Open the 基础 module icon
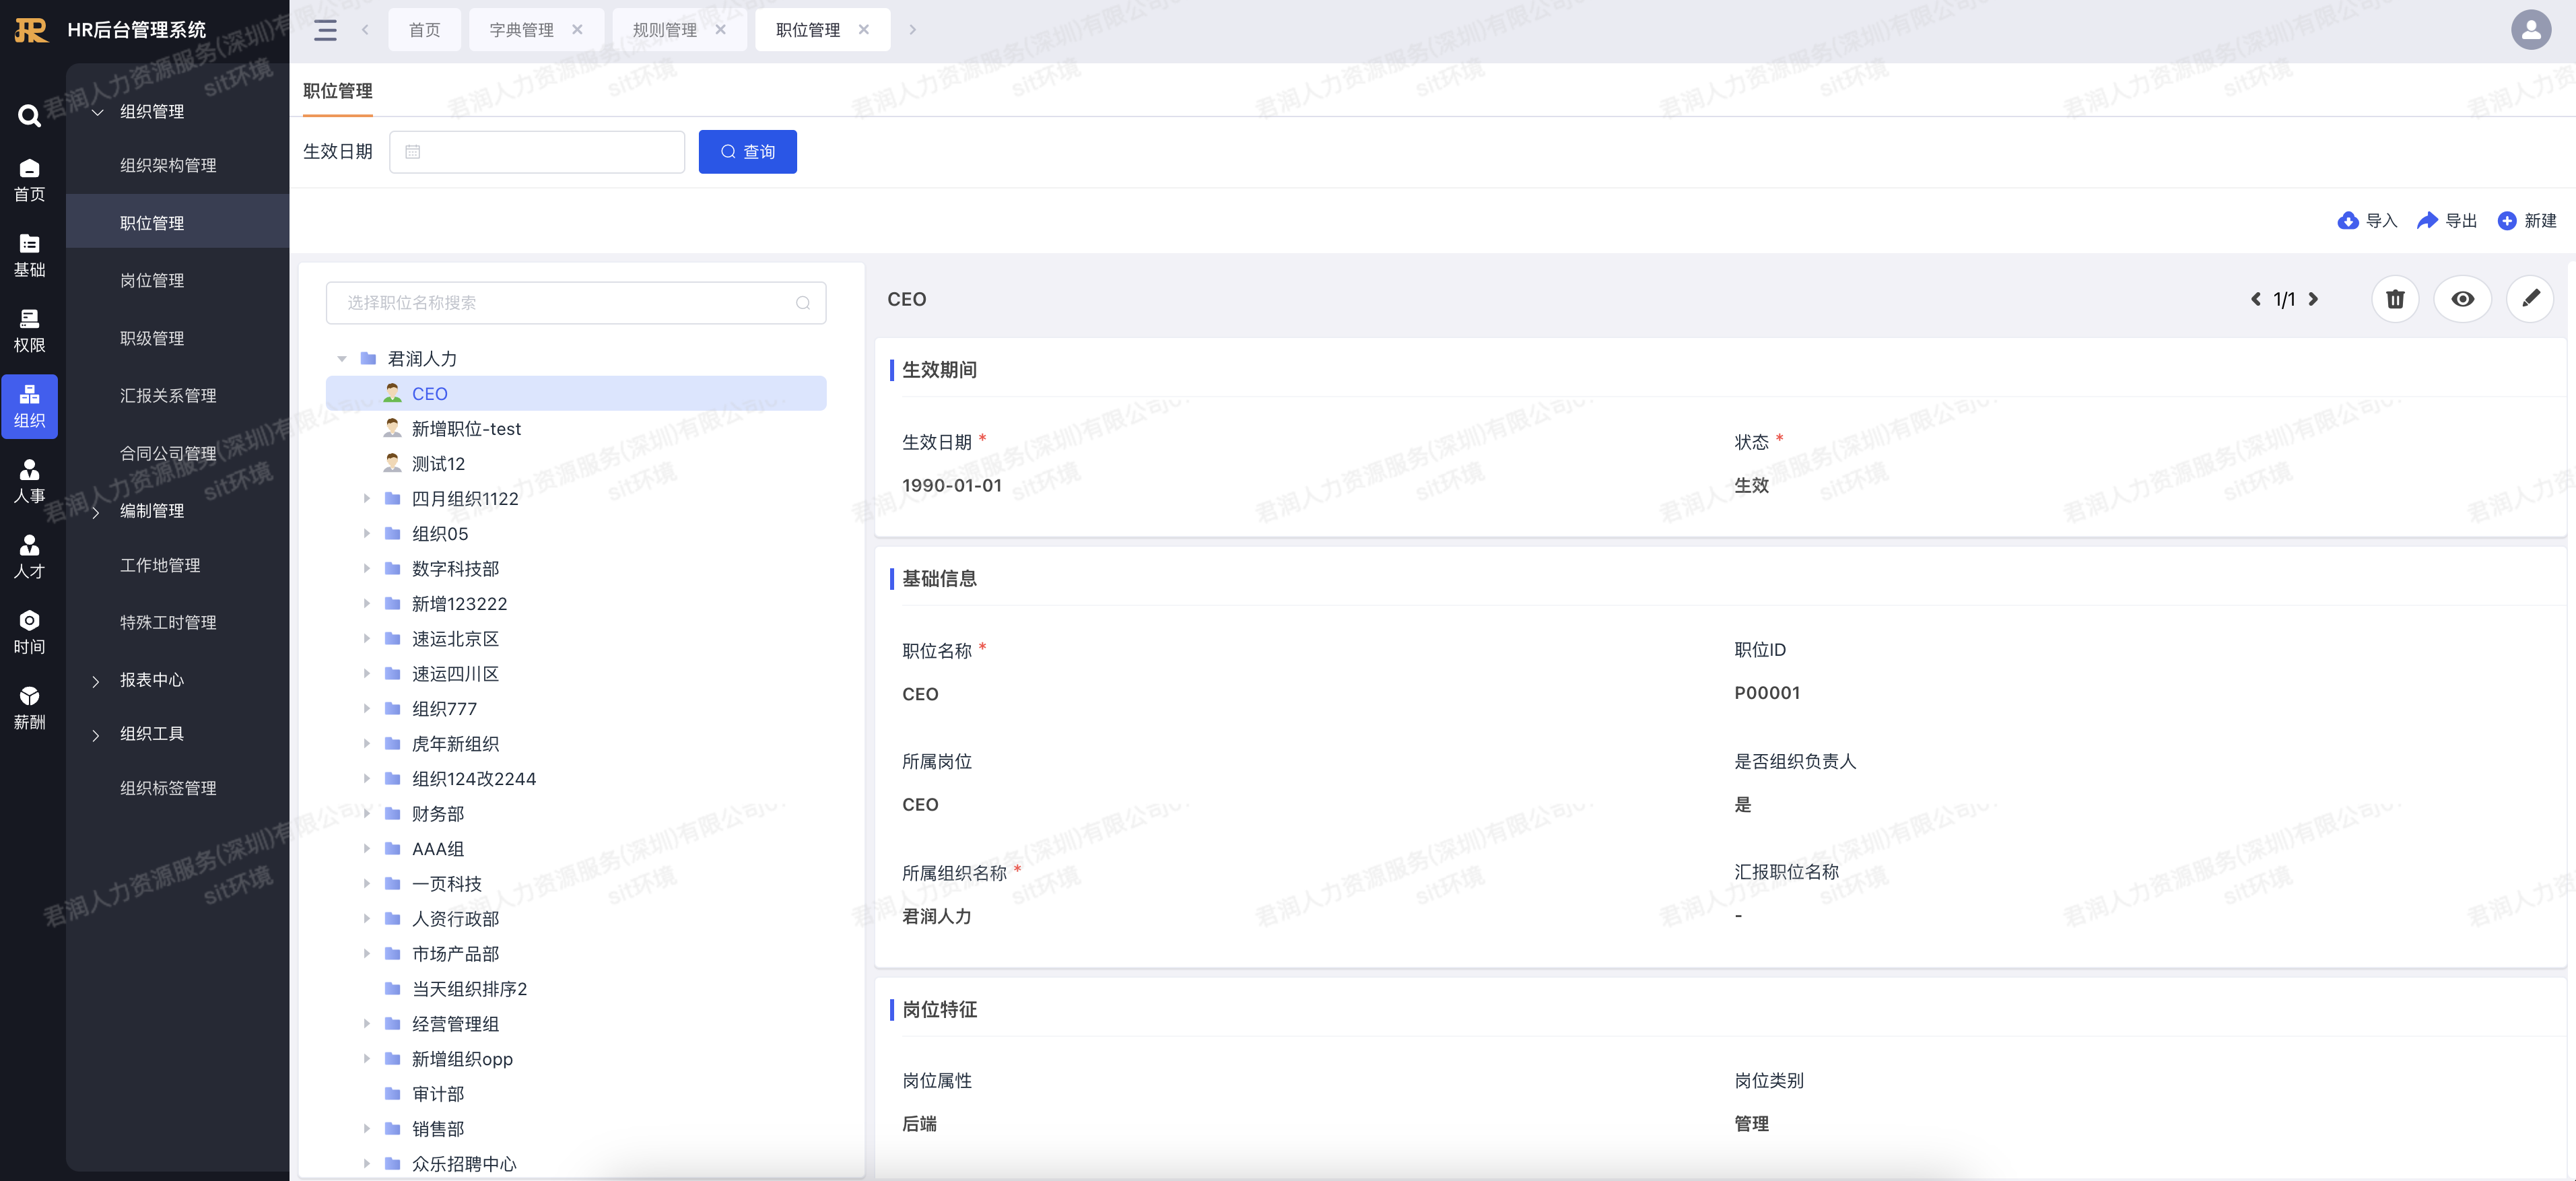This screenshot has width=2576, height=1181. [x=29, y=255]
